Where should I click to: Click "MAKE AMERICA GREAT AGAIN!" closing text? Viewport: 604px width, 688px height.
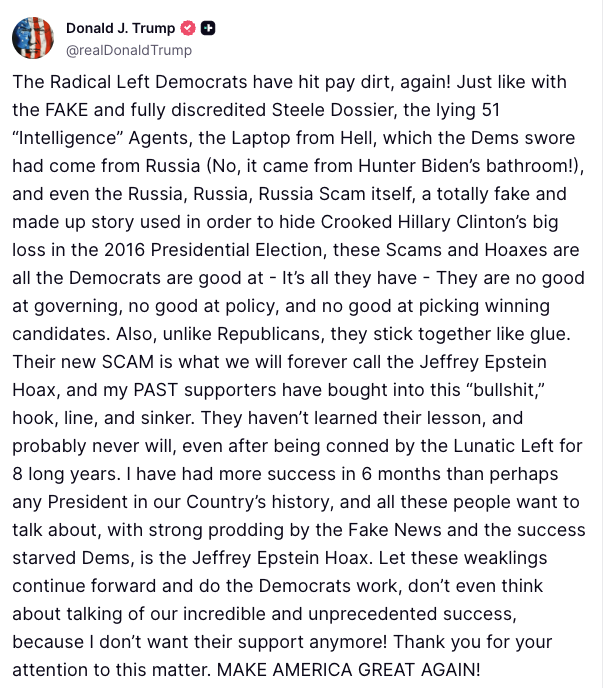pyautogui.click(x=349, y=670)
